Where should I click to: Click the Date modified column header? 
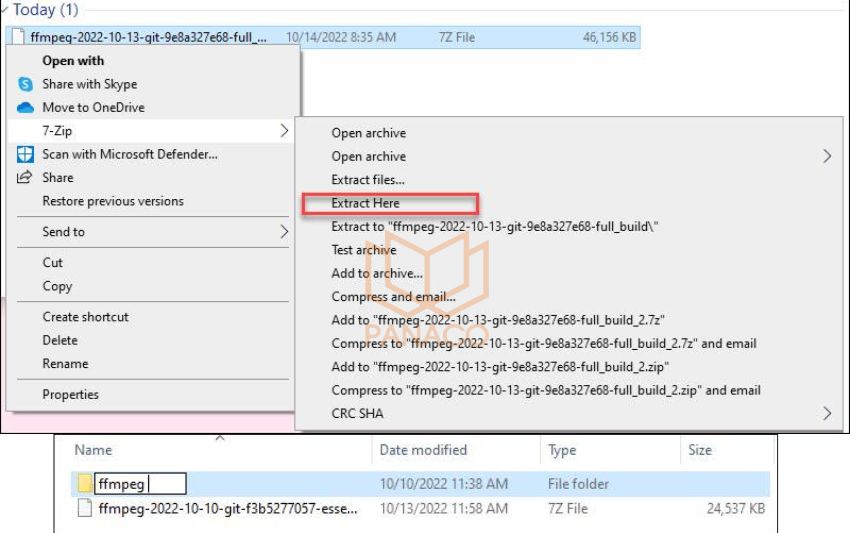pos(423,450)
